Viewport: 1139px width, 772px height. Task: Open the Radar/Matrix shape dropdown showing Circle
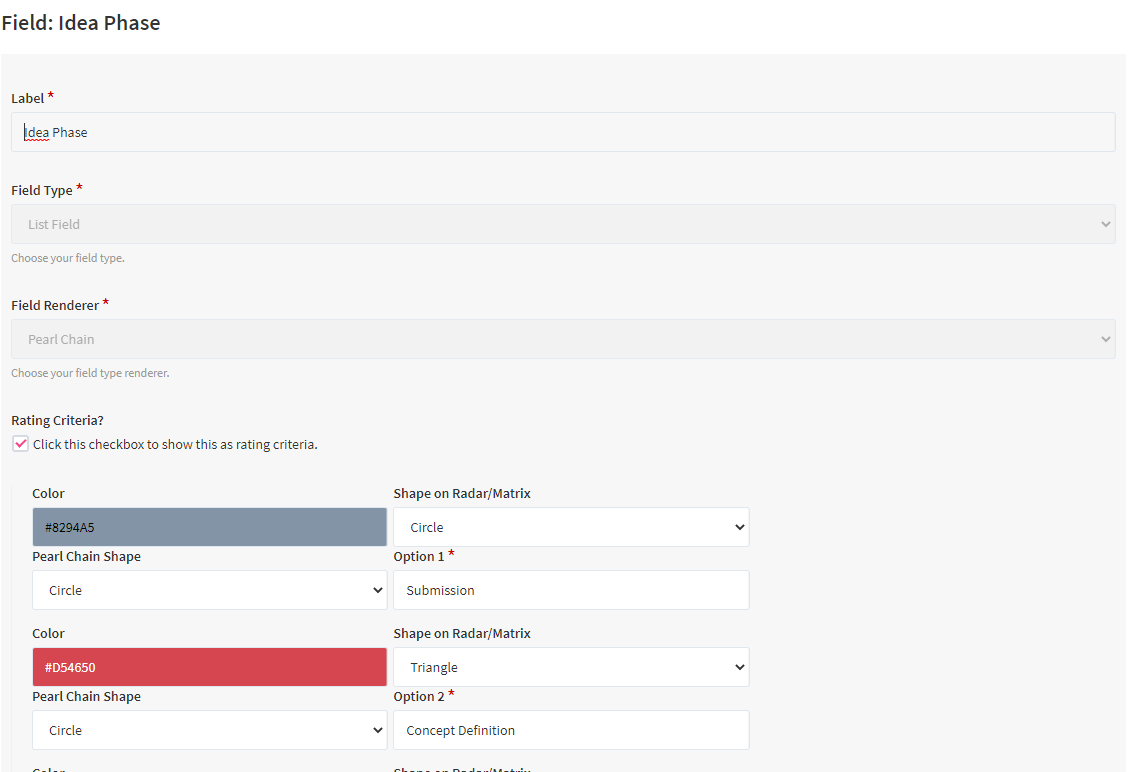click(570, 527)
